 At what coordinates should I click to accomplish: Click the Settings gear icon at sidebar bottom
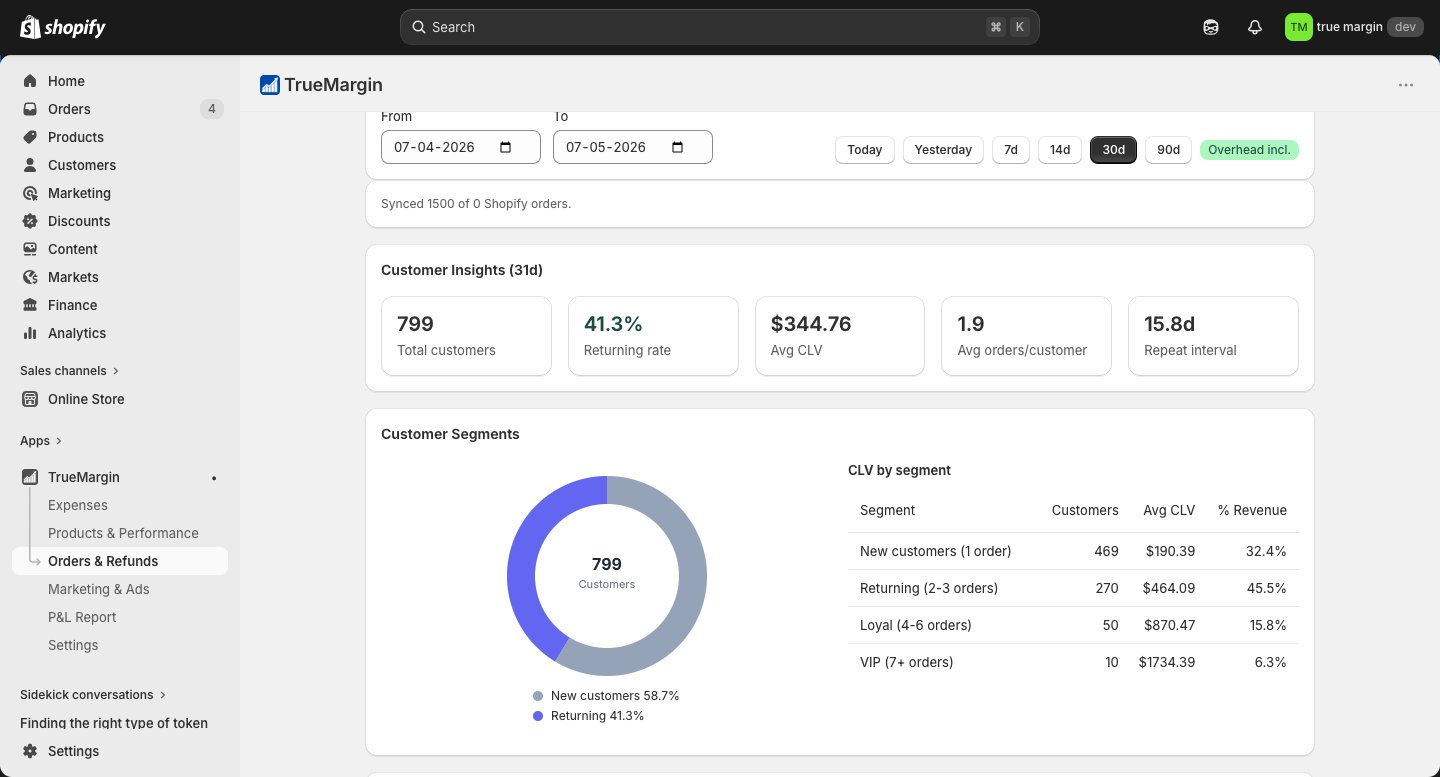[x=30, y=751]
